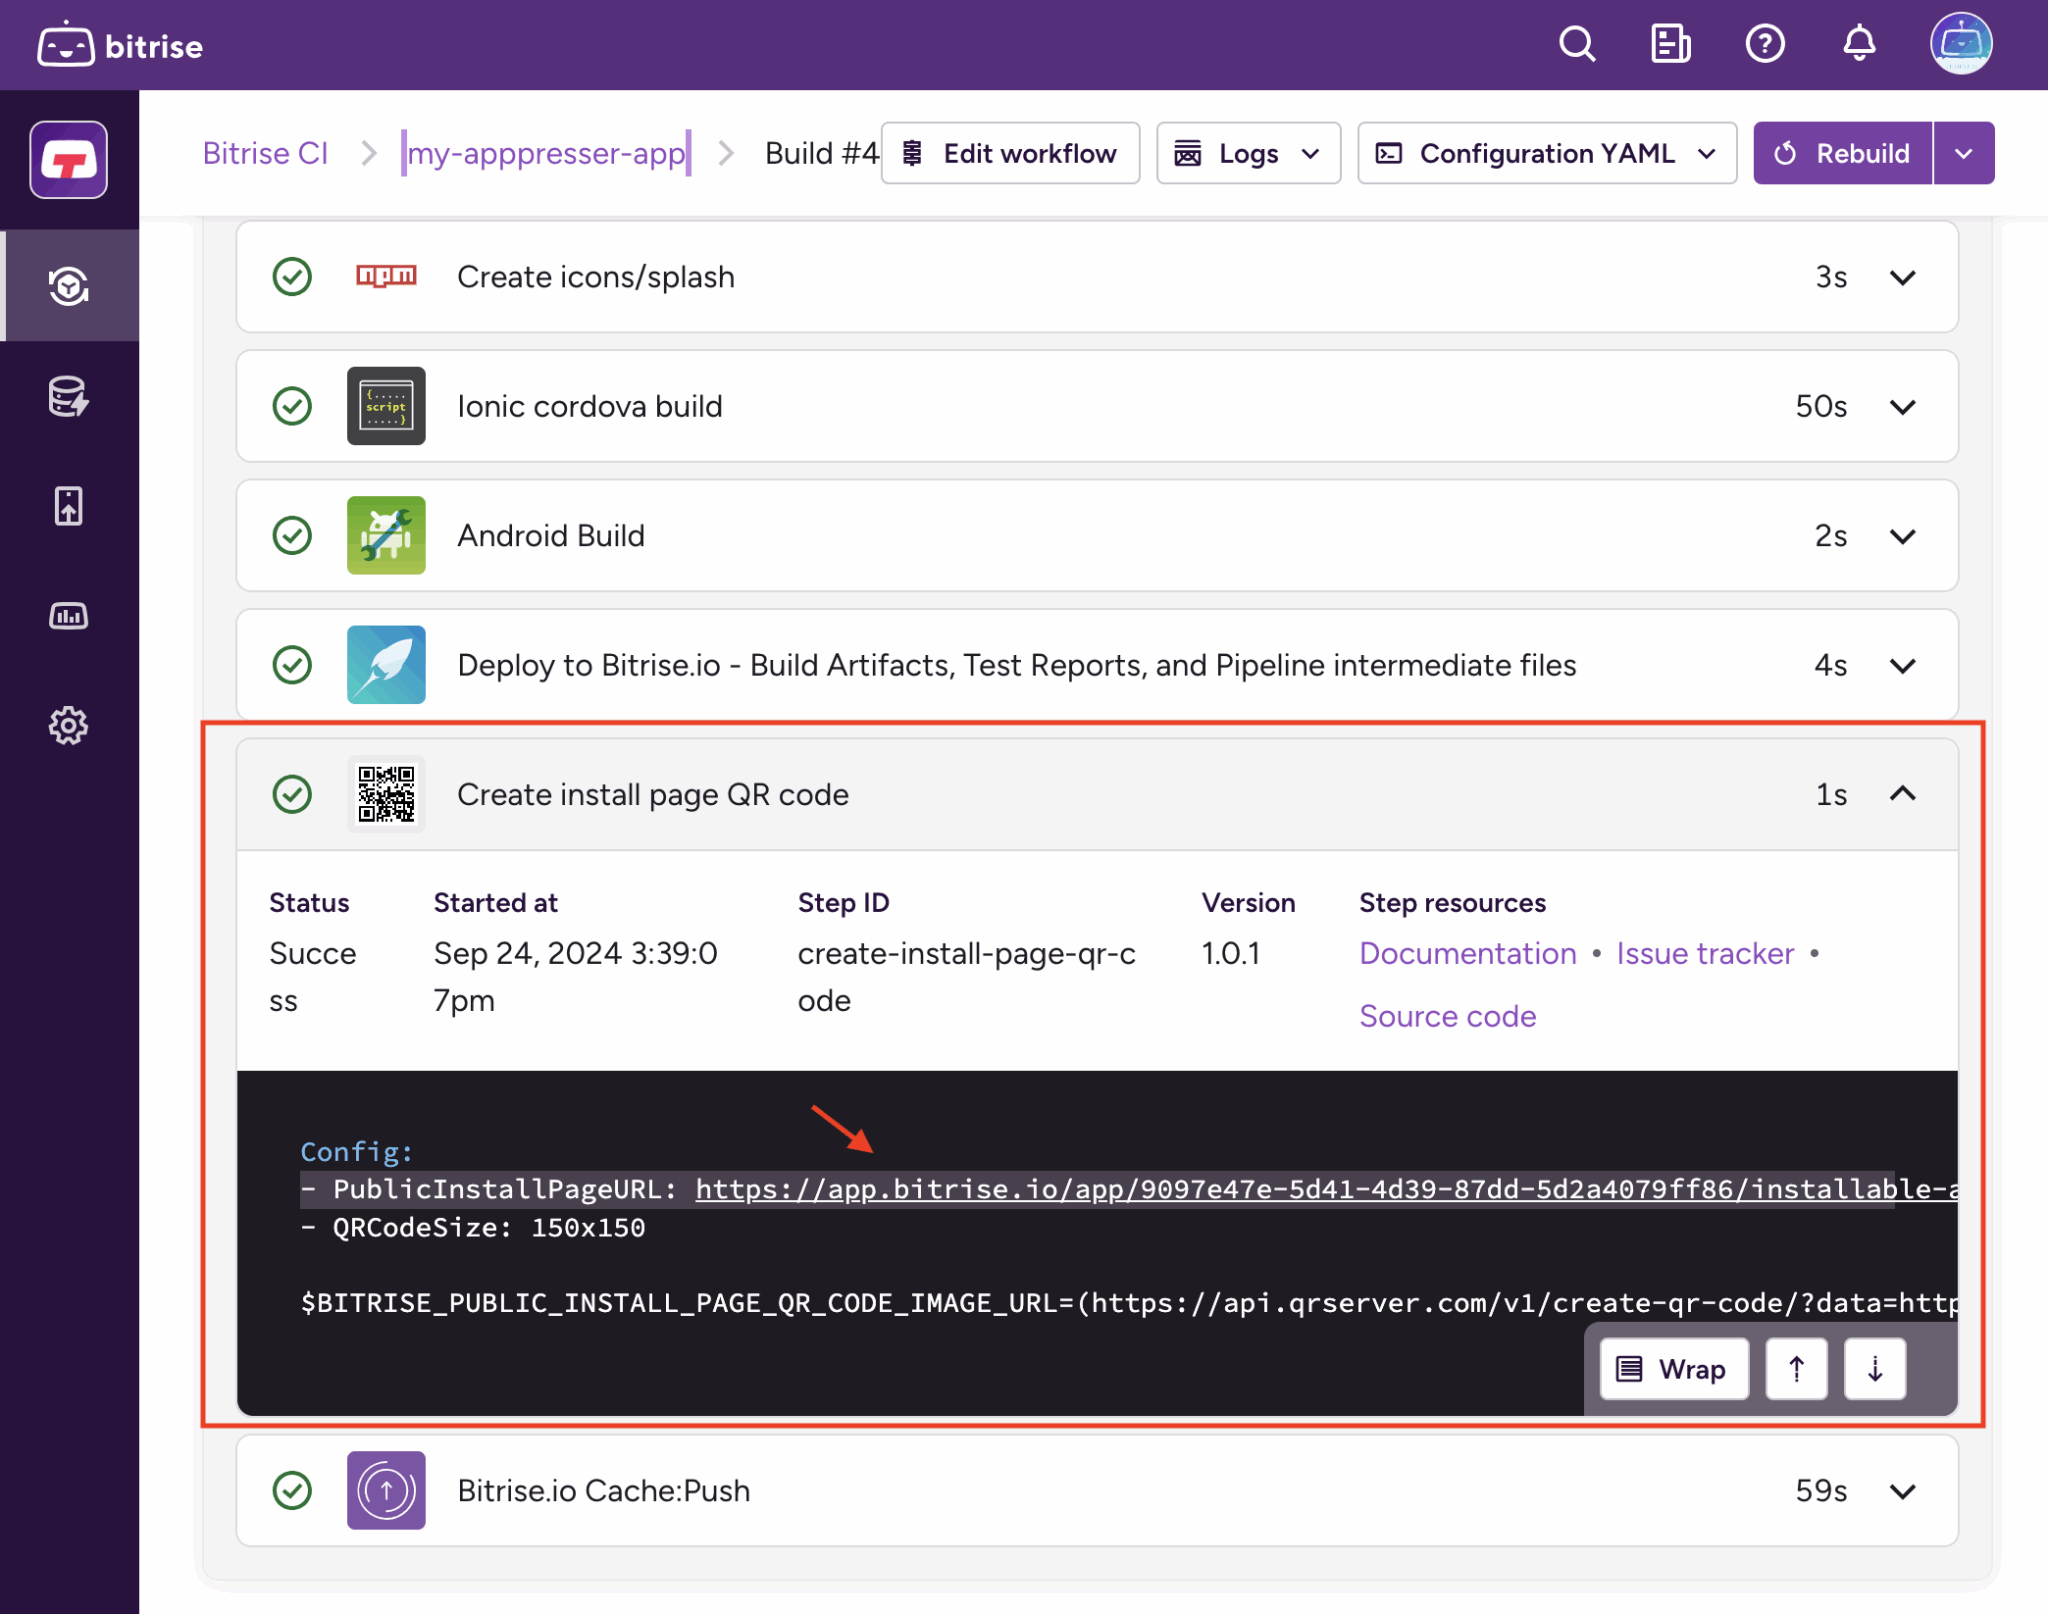Open notifications bell icon

1859,45
